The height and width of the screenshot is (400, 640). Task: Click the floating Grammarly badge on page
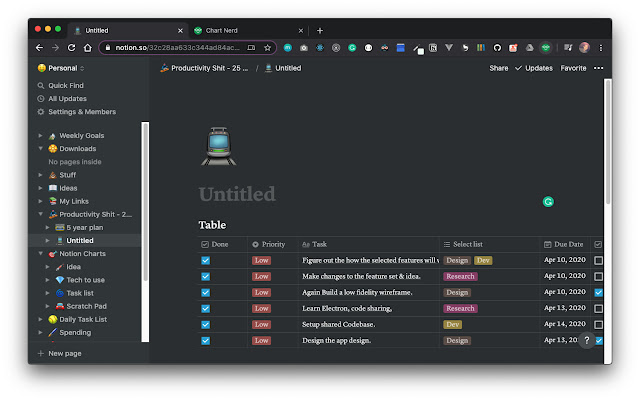pos(548,202)
